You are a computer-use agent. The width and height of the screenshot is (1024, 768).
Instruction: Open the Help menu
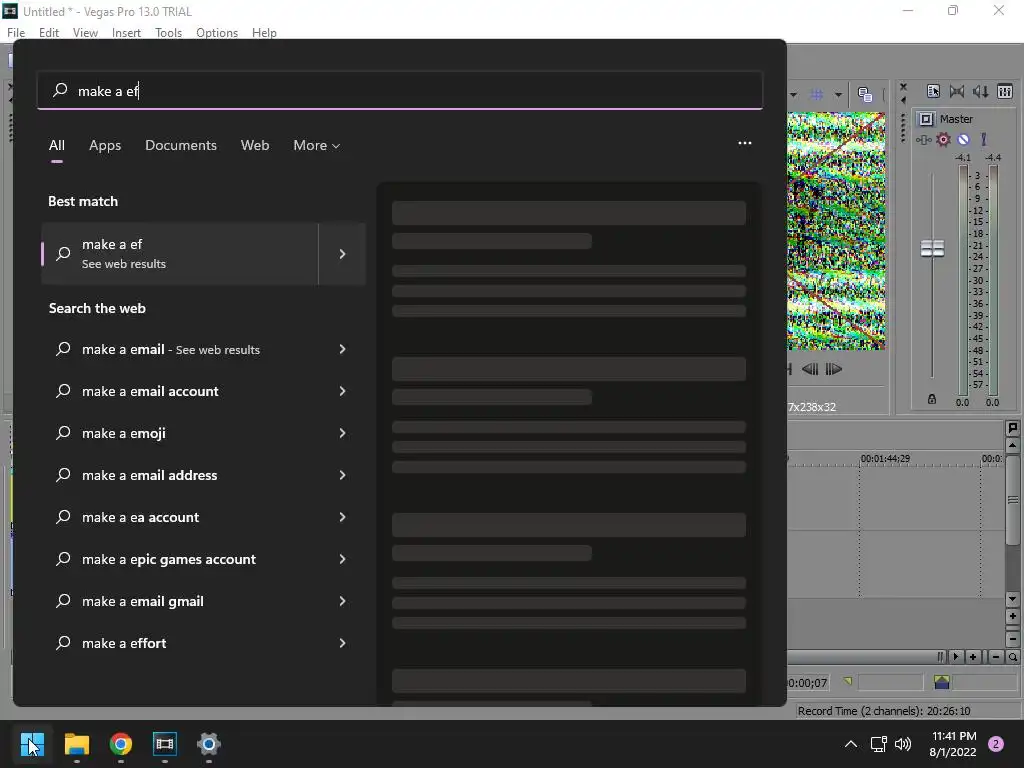click(264, 33)
